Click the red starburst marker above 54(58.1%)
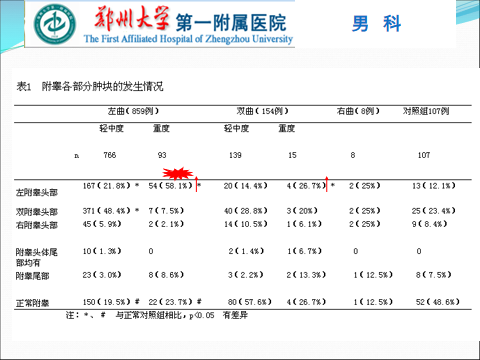This screenshot has height=360, width=480. coord(178,173)
